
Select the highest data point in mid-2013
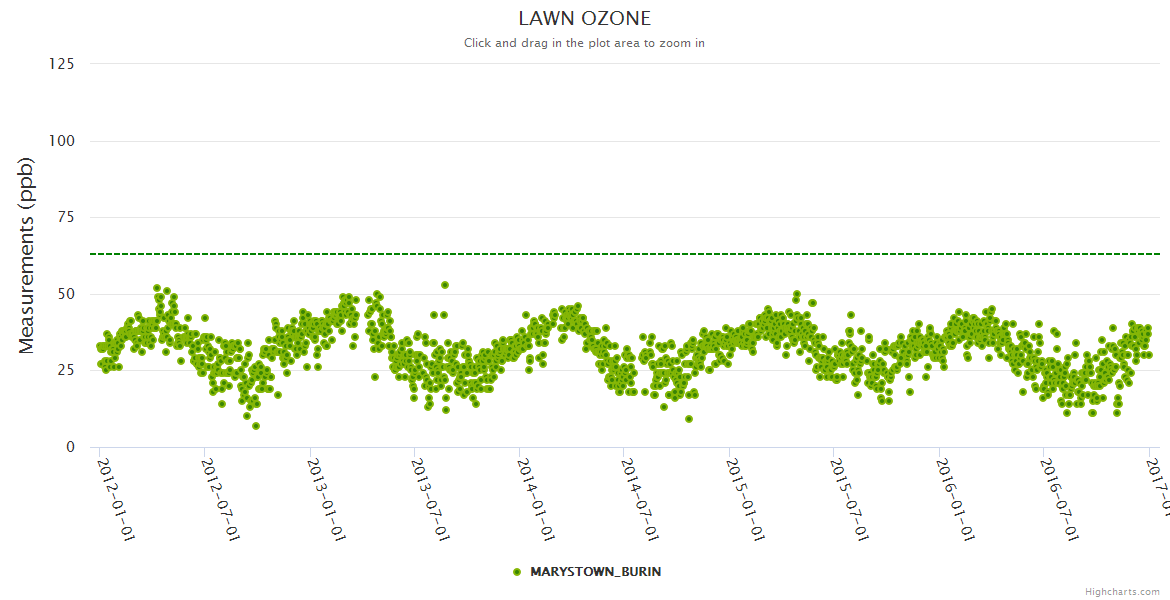click(445, 285)
